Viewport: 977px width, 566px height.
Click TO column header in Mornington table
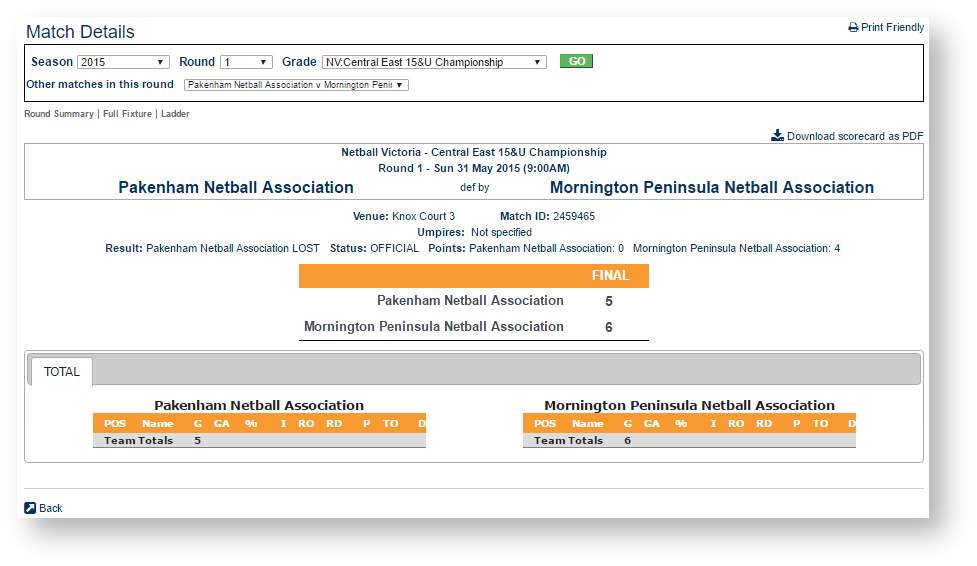click(821, 423)
